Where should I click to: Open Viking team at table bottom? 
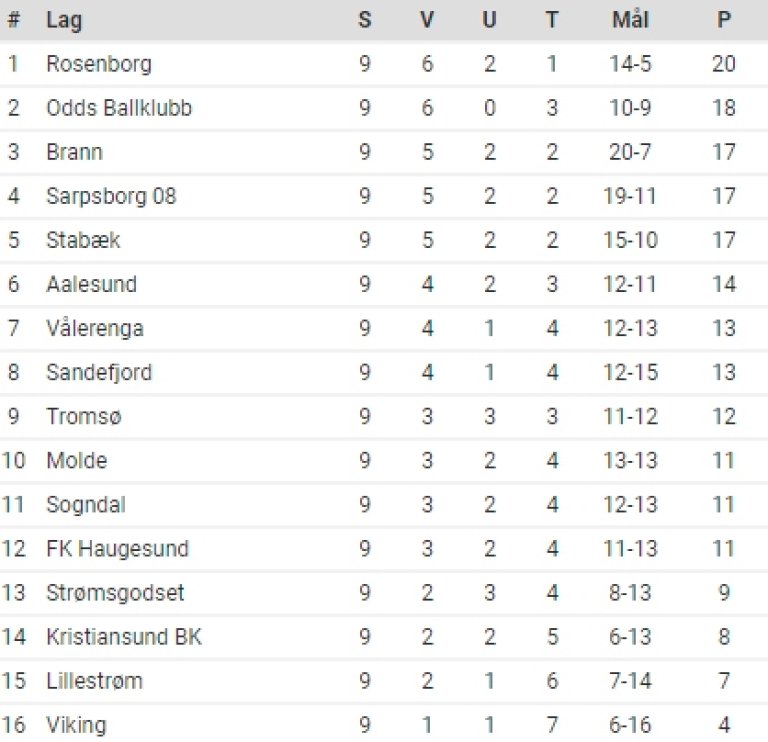pyautogui.click(x=76, y=724)
